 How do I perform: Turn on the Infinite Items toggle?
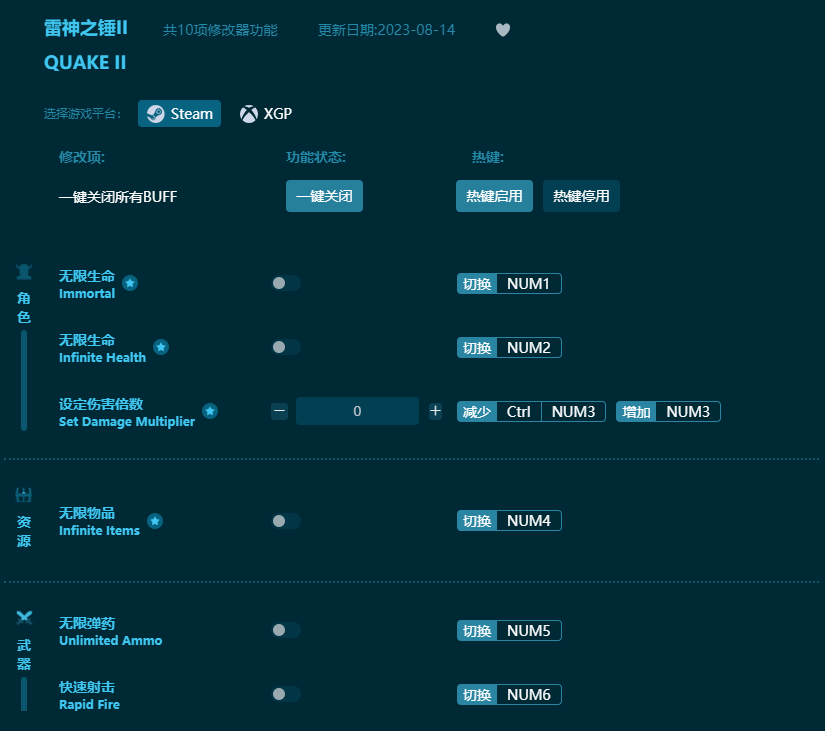coord(285,520)
